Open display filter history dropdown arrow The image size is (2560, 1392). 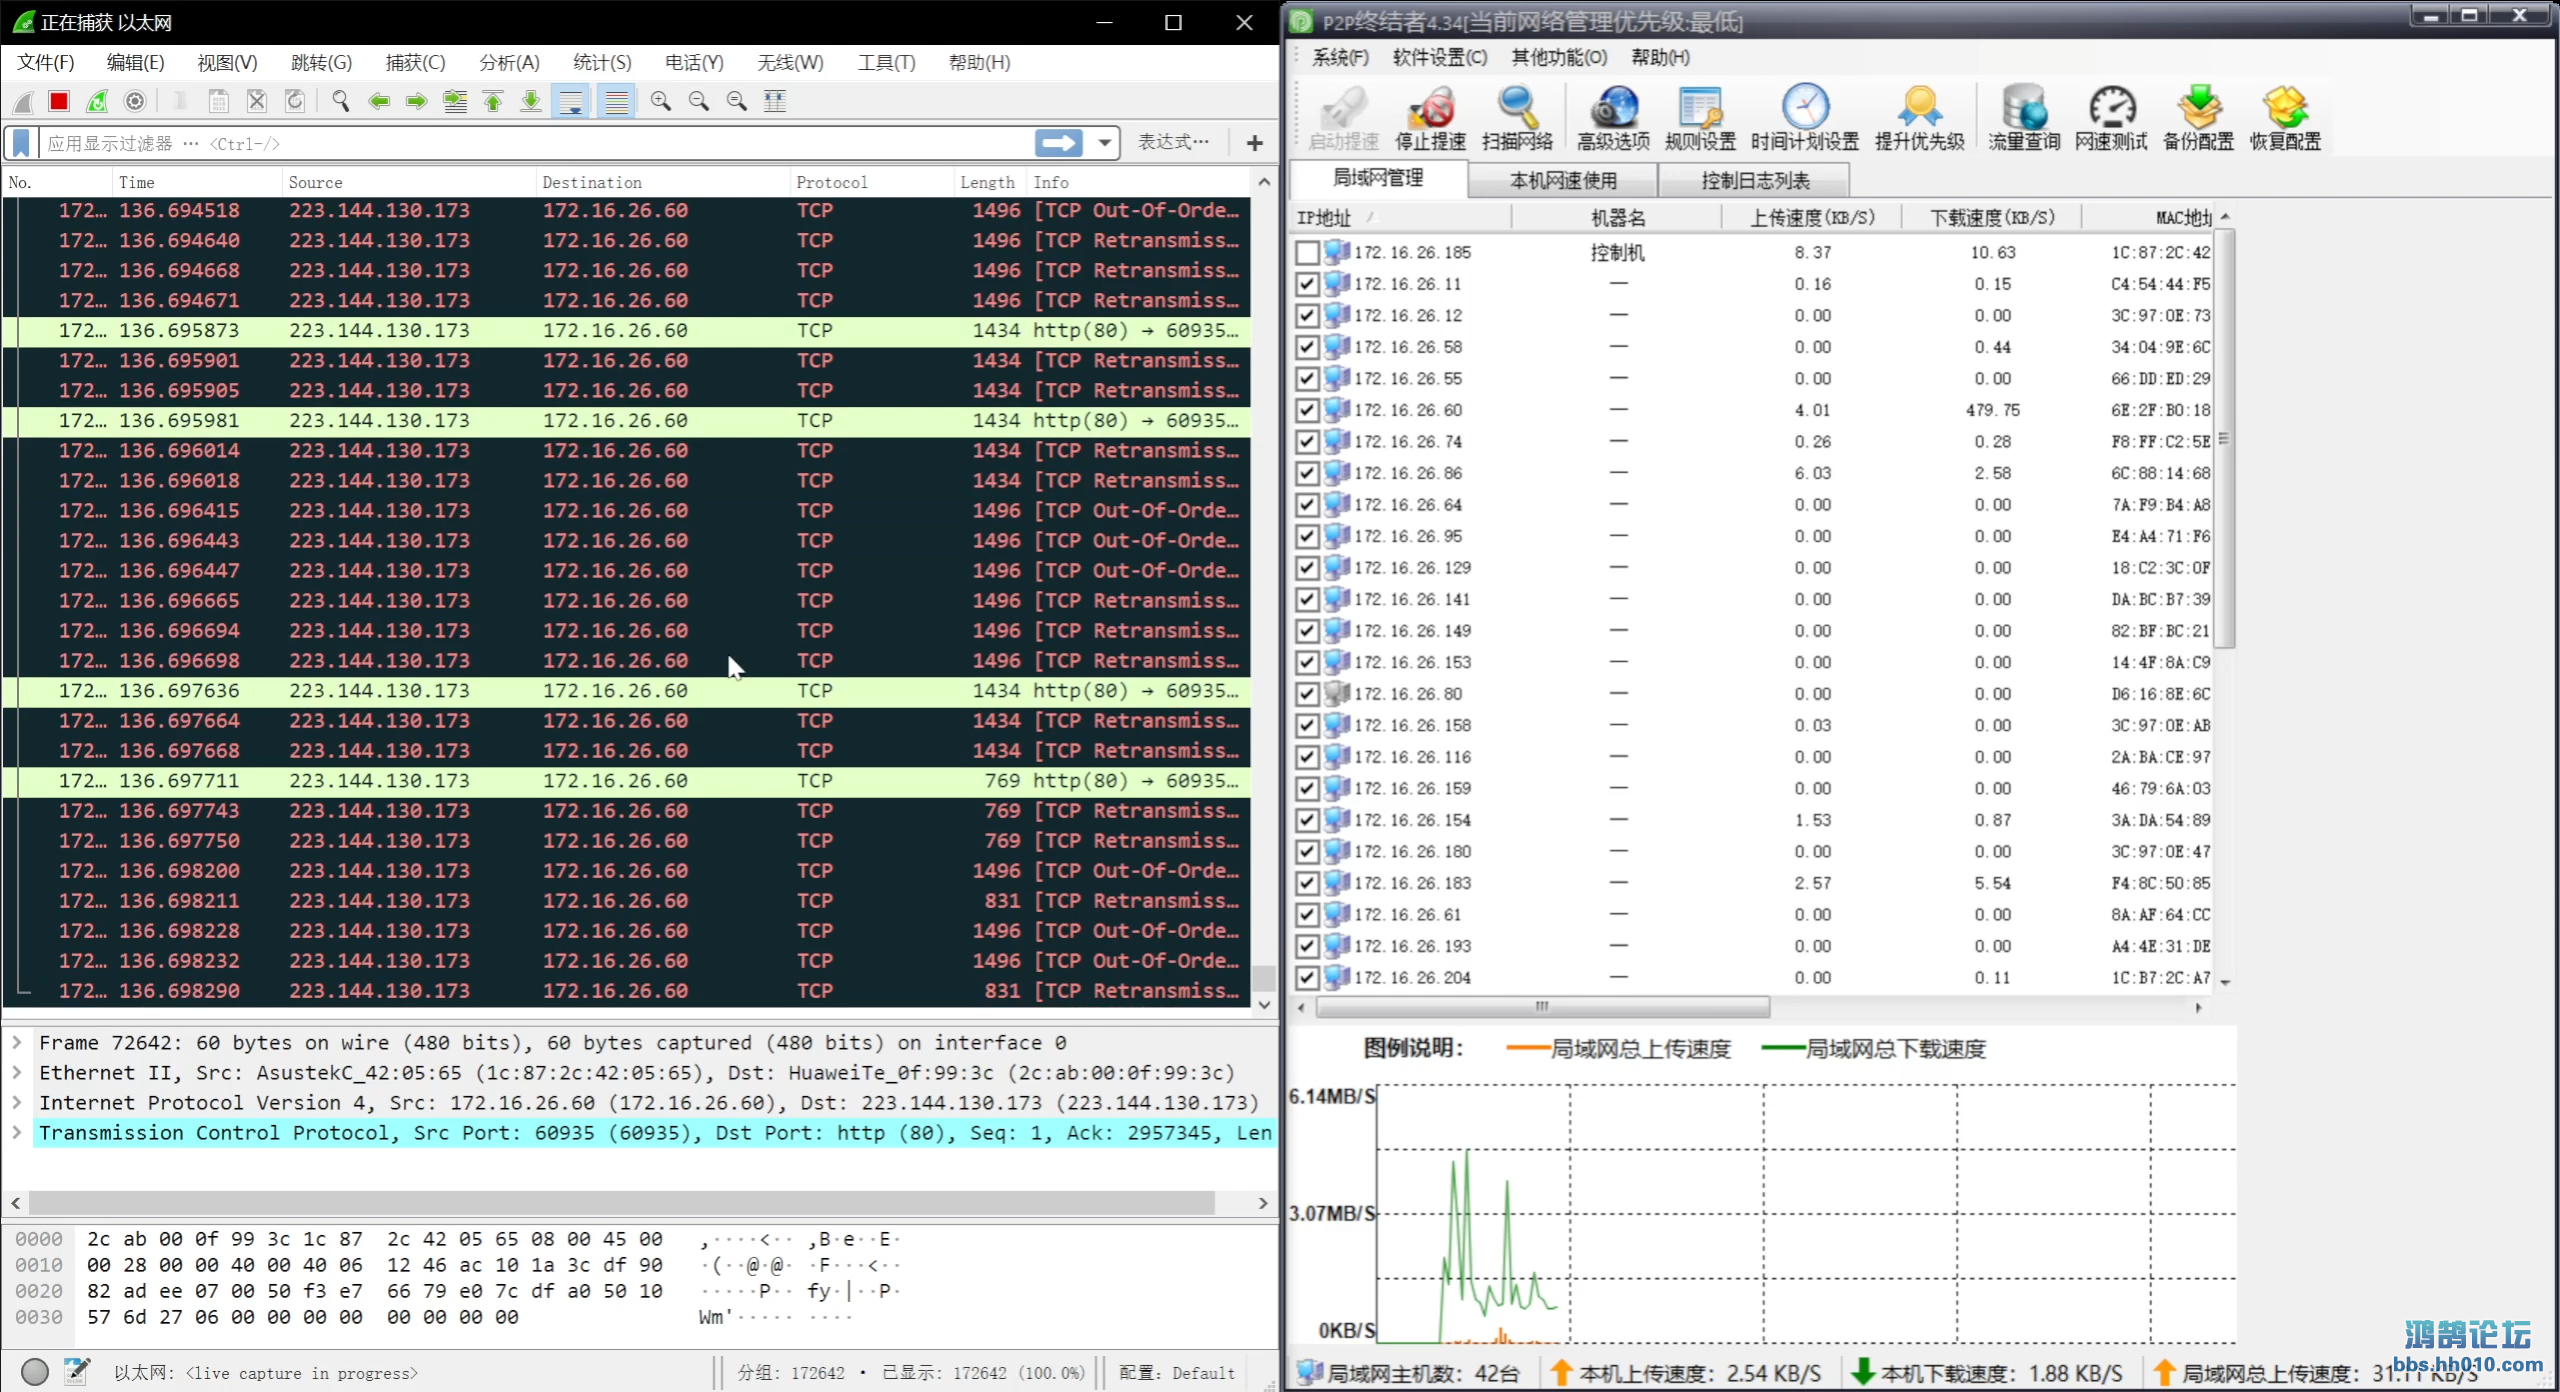[x=1105, y=143]
